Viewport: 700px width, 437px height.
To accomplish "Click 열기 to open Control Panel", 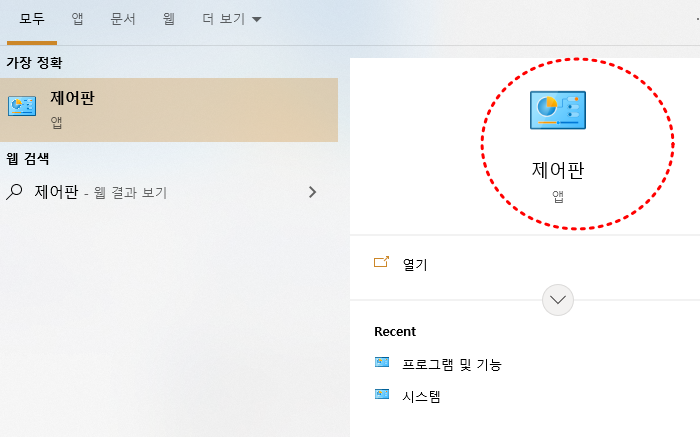I will [x=415, y=265].
